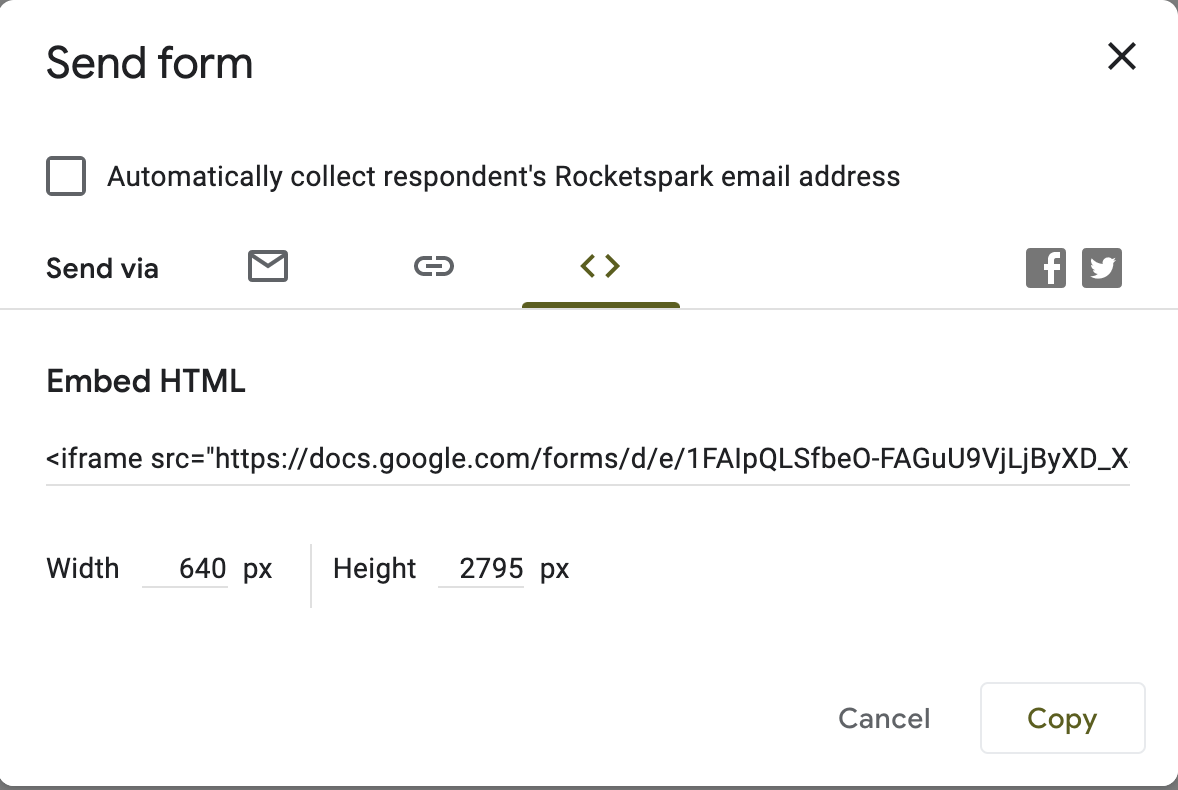The width and height of the screenshot is (1178, 790).
Task: Click the 'Send via' label
Action: (x=102, y=268)
